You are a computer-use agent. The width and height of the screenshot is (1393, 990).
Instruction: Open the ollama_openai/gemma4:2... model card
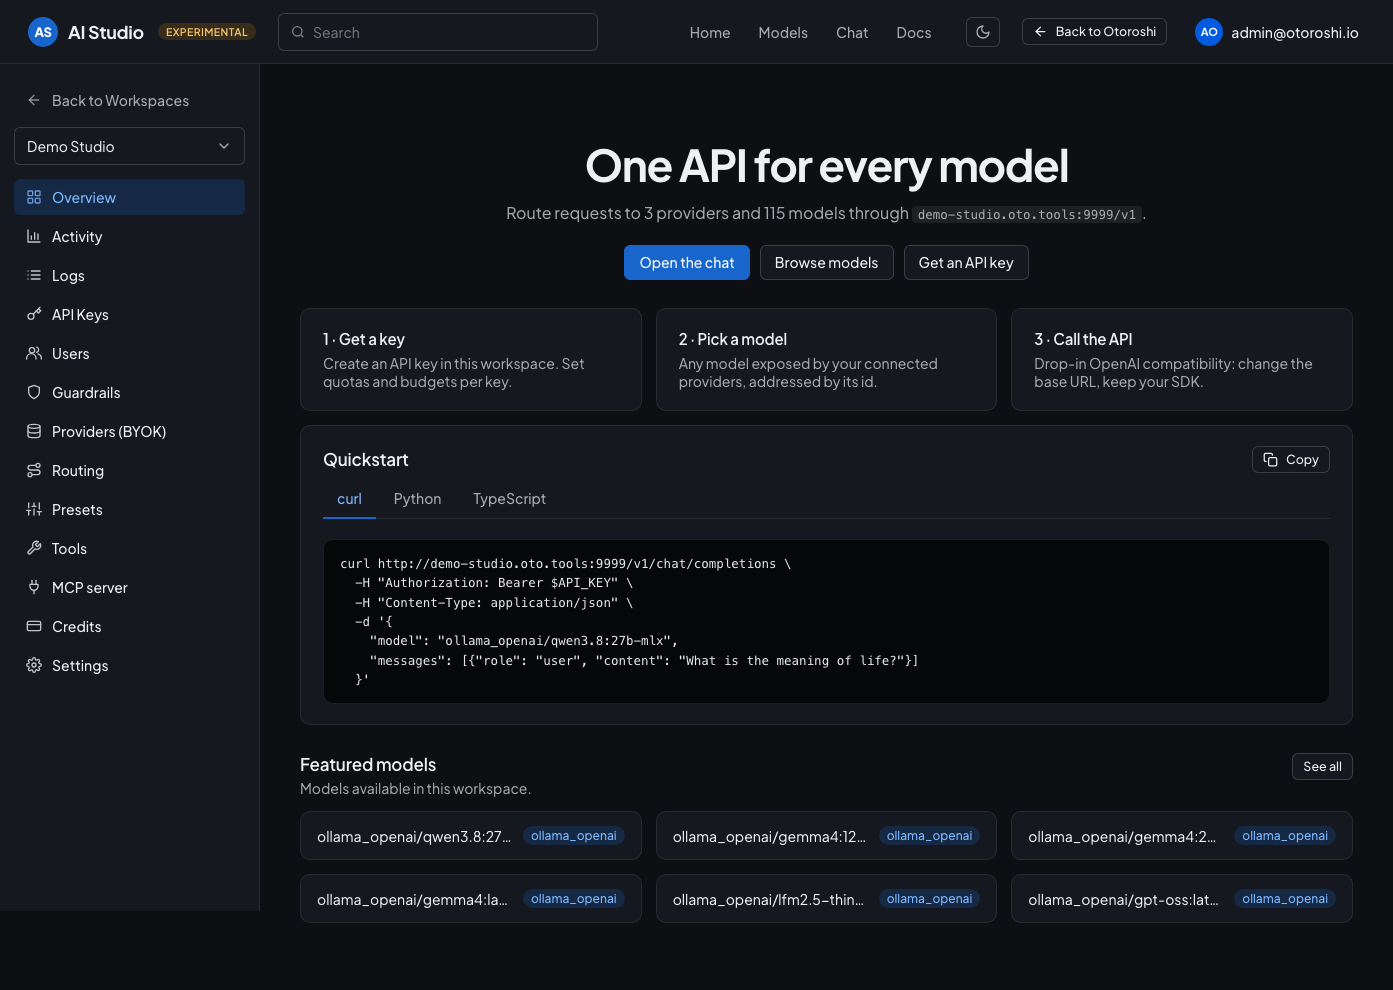[x=1182, y=836]
